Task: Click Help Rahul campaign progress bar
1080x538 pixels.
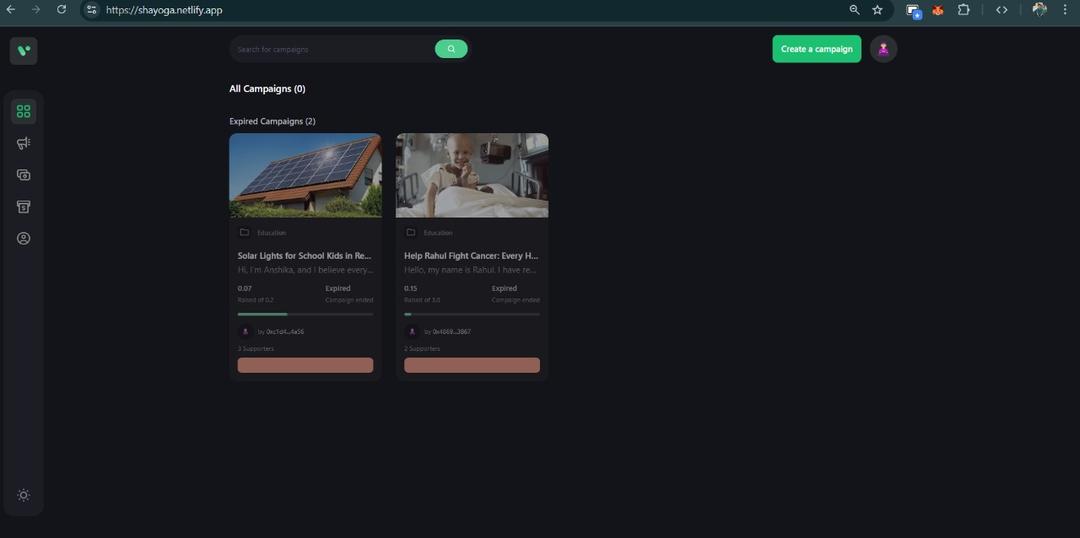Action: (x=472, y=314)
